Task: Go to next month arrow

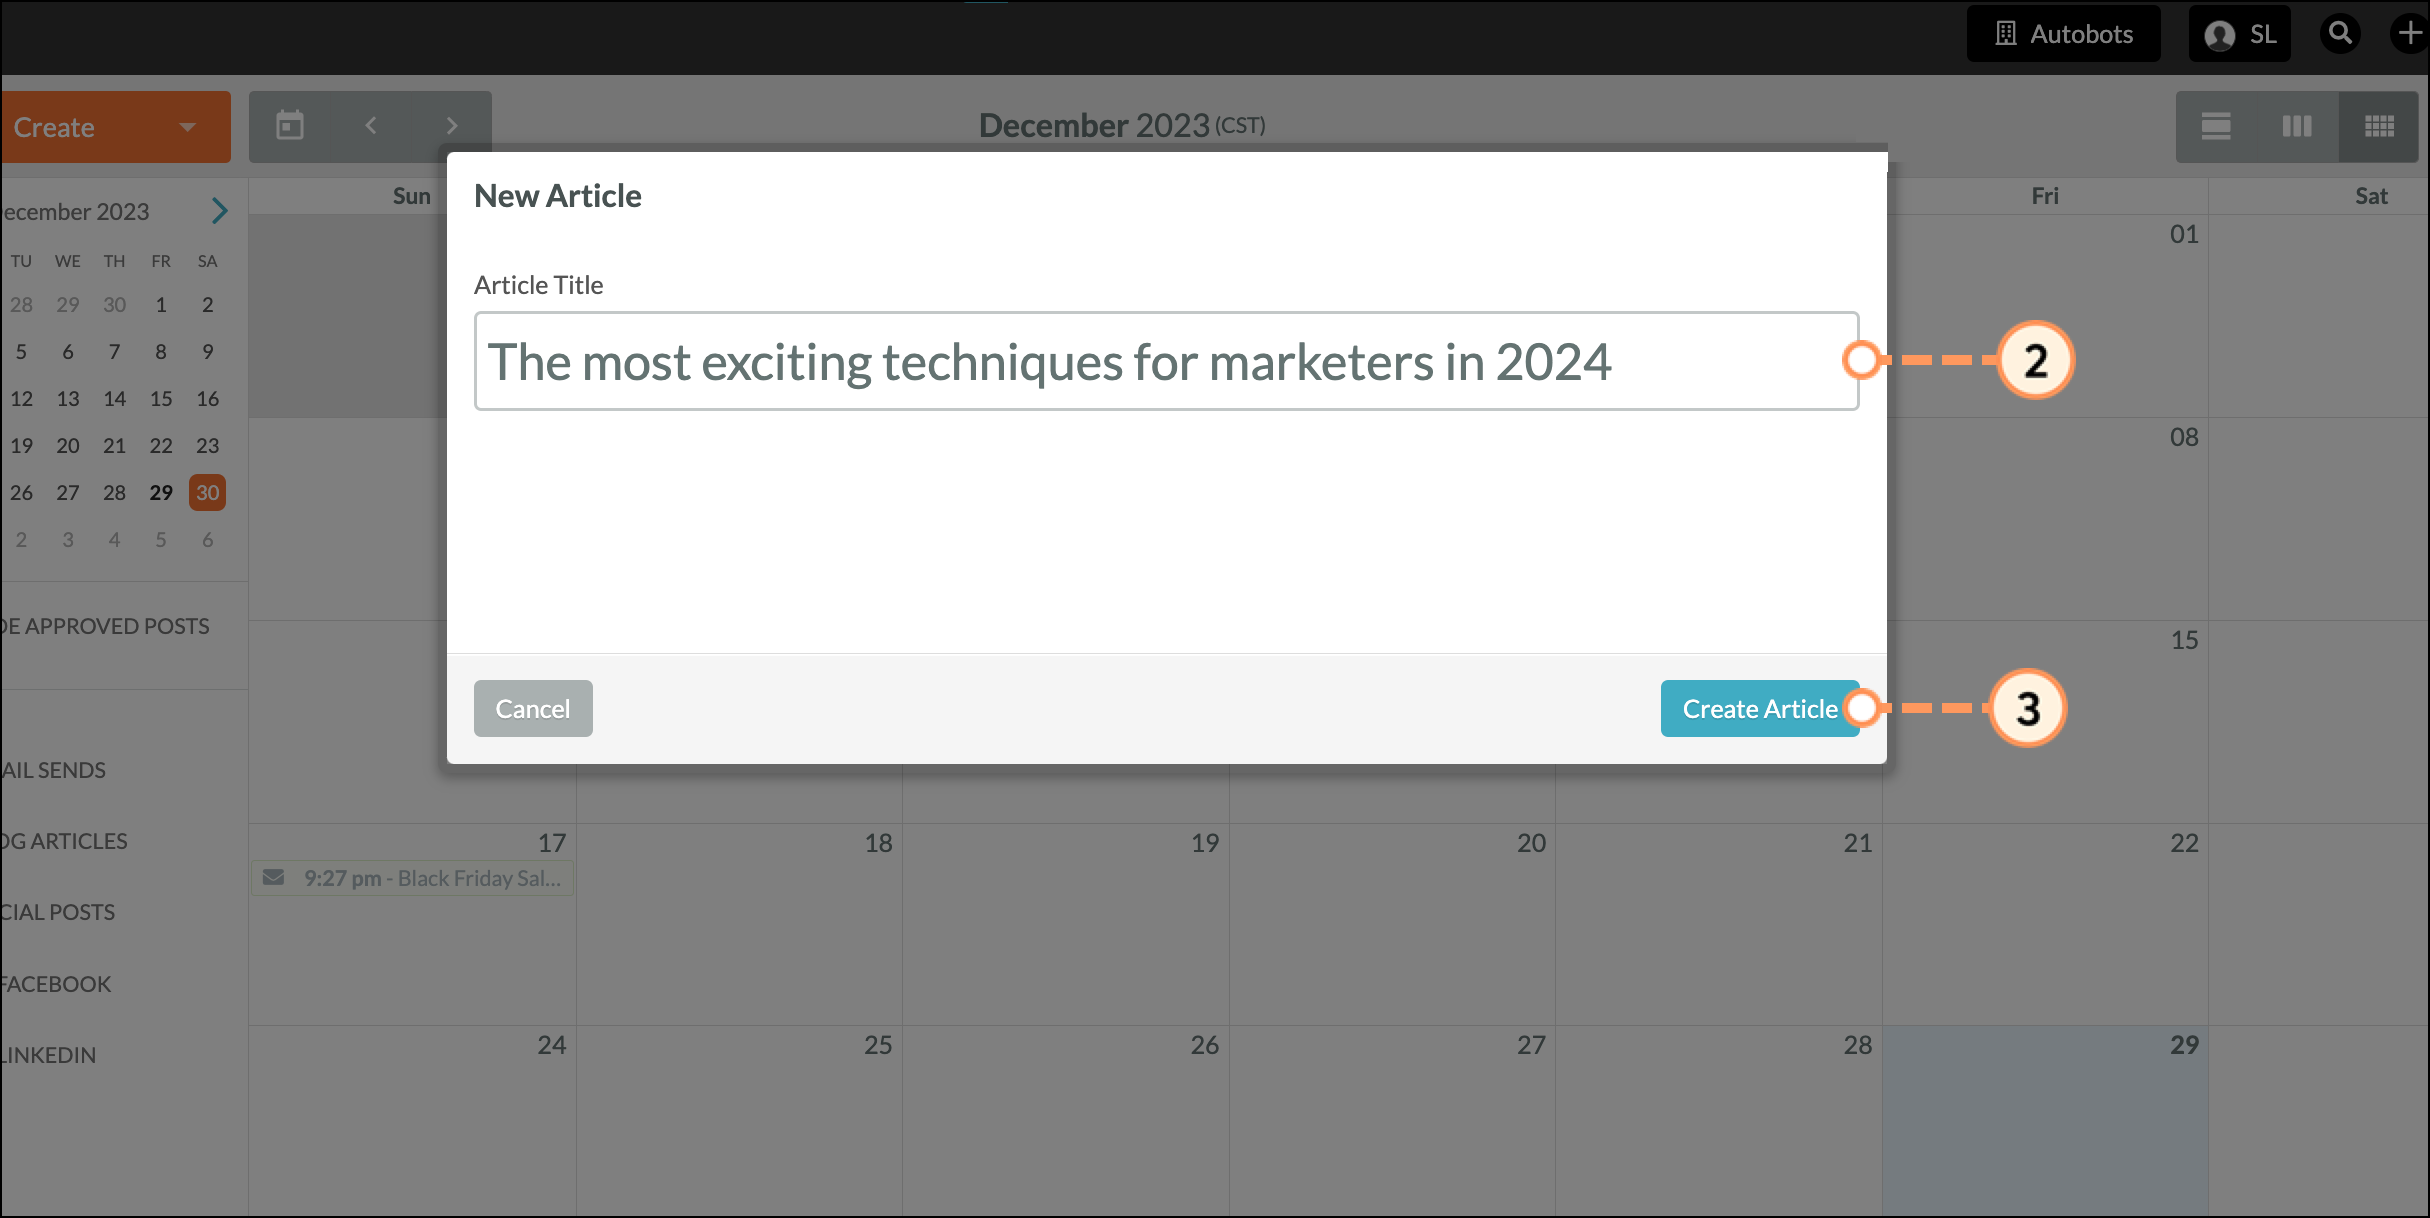Action: [x=452, y=126]
